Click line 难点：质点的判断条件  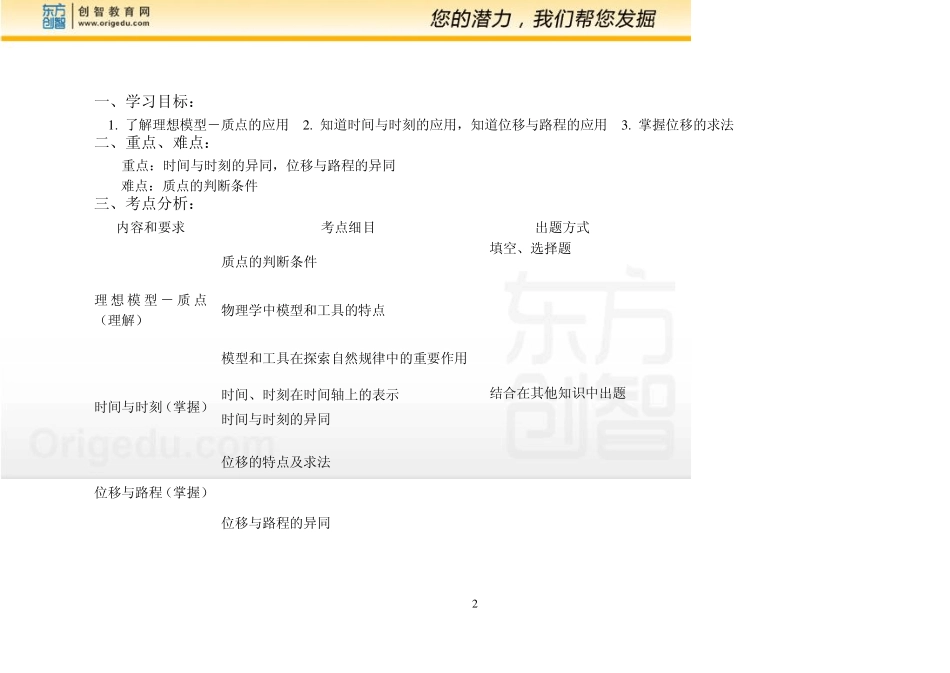pos(190,186)
